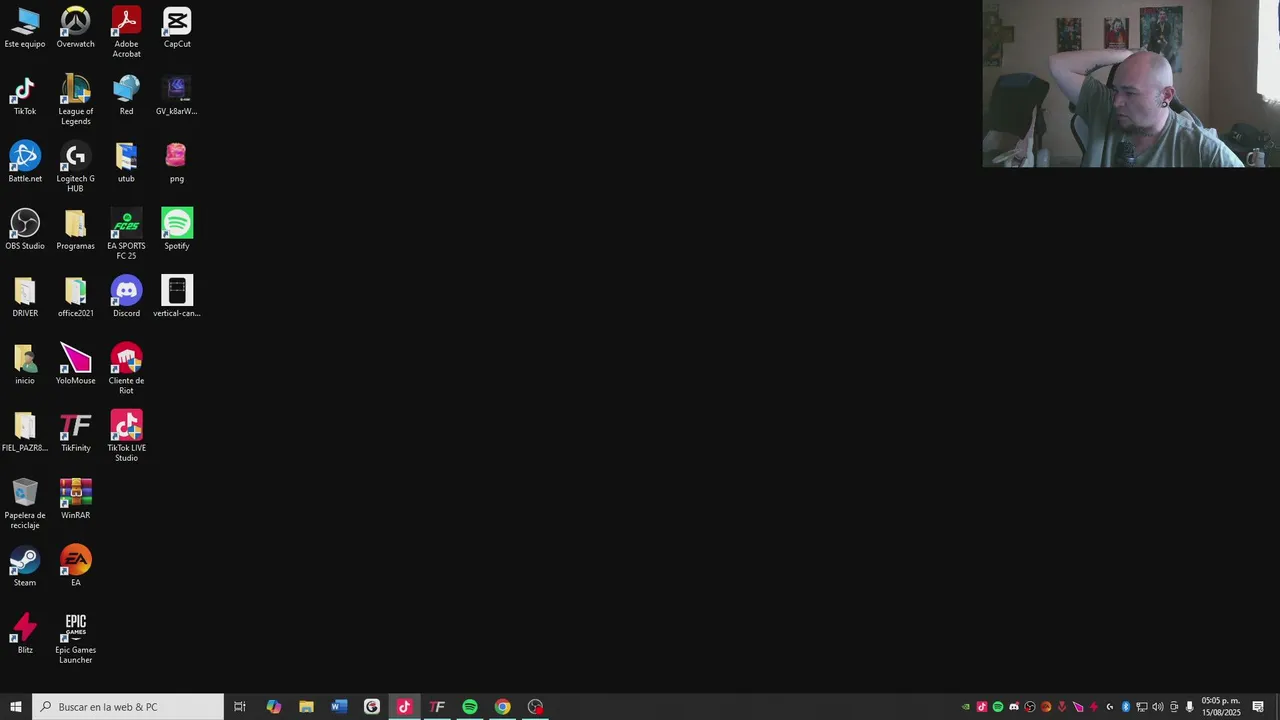Select the GV_k8arW file on desktop
This screenshot has width=1280, height=720.
tap(177, 96)
